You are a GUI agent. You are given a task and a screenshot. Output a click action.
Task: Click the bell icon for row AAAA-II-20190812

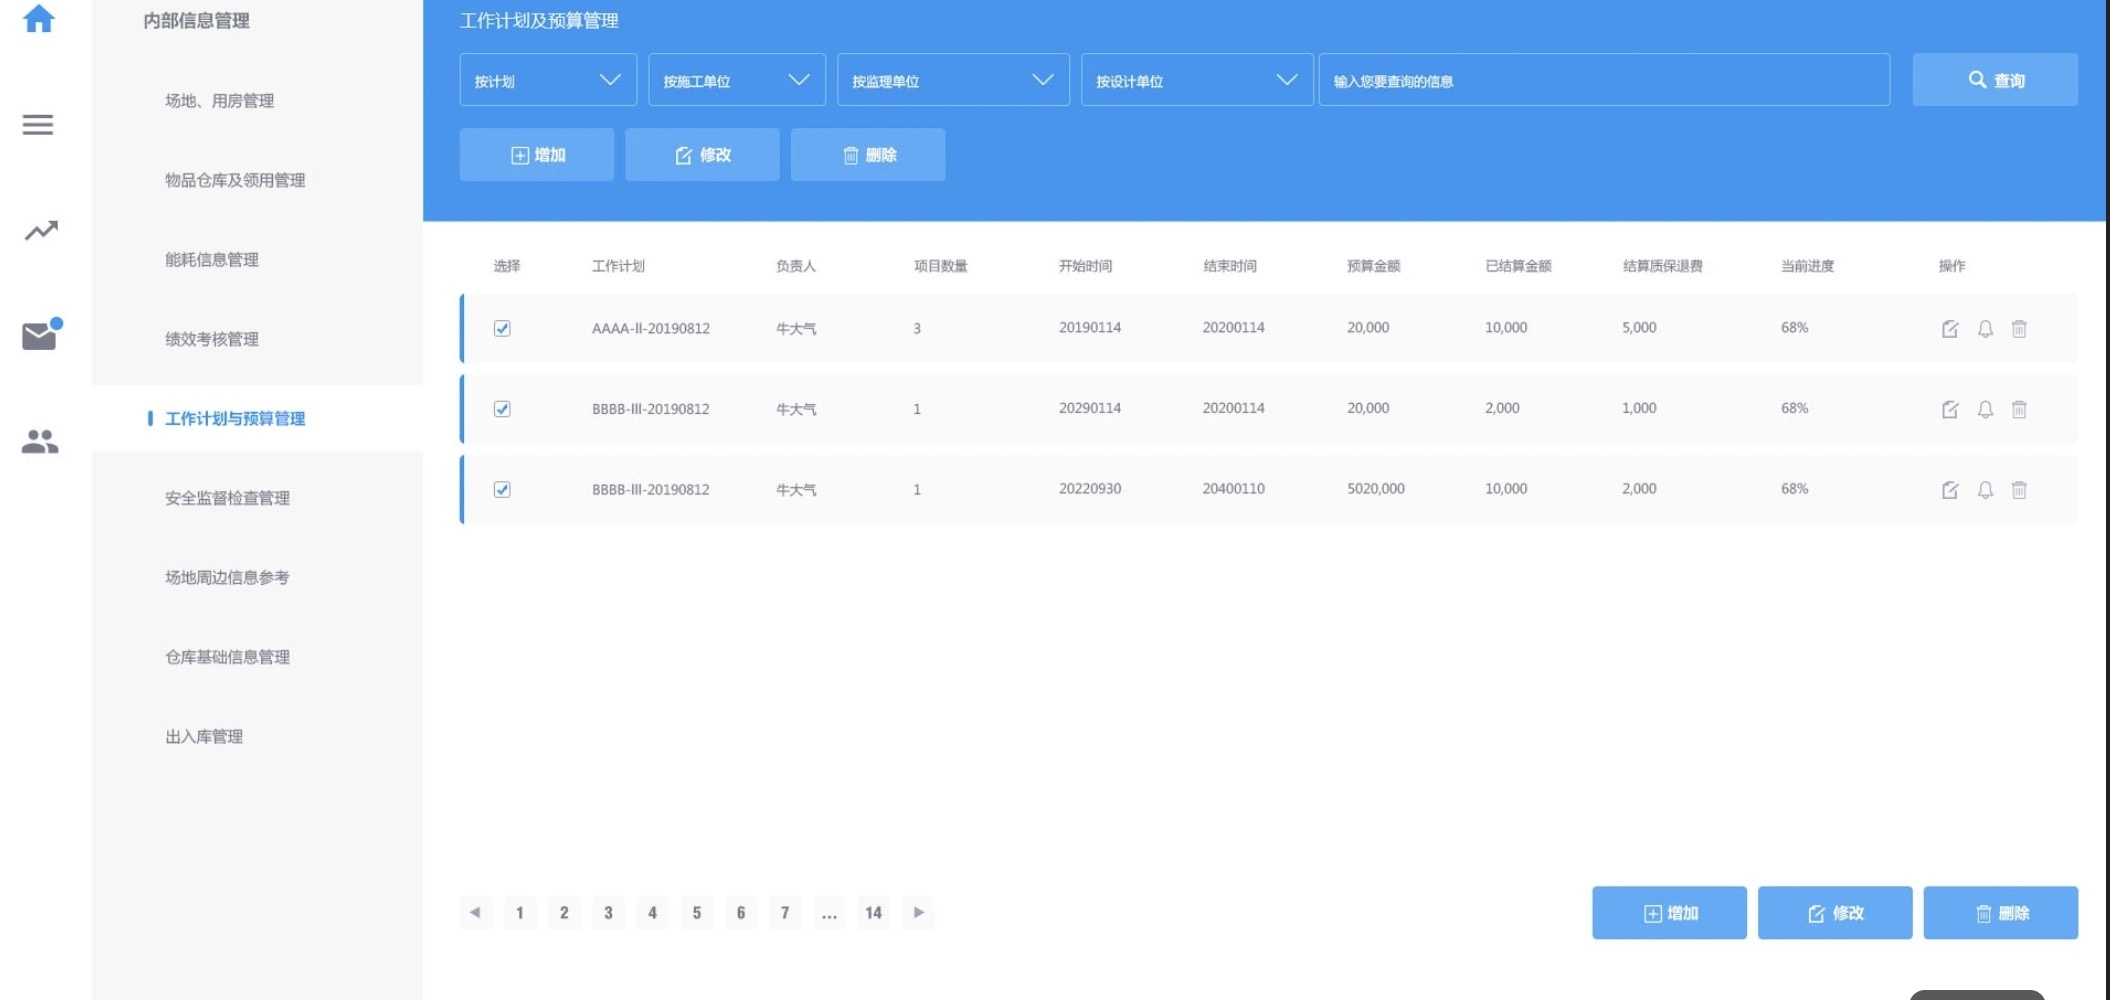pyautogui.click(x=1986, y=329)
